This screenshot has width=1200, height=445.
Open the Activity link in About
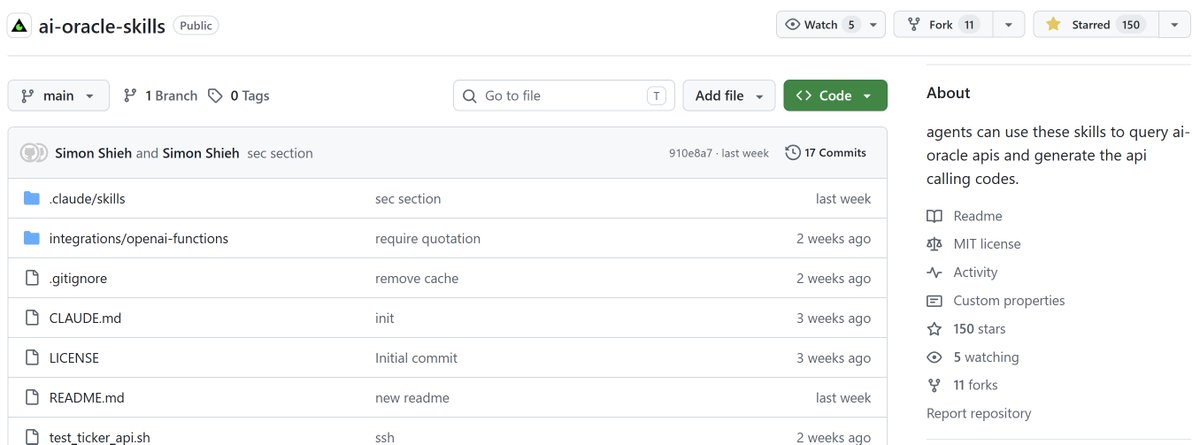963,272
